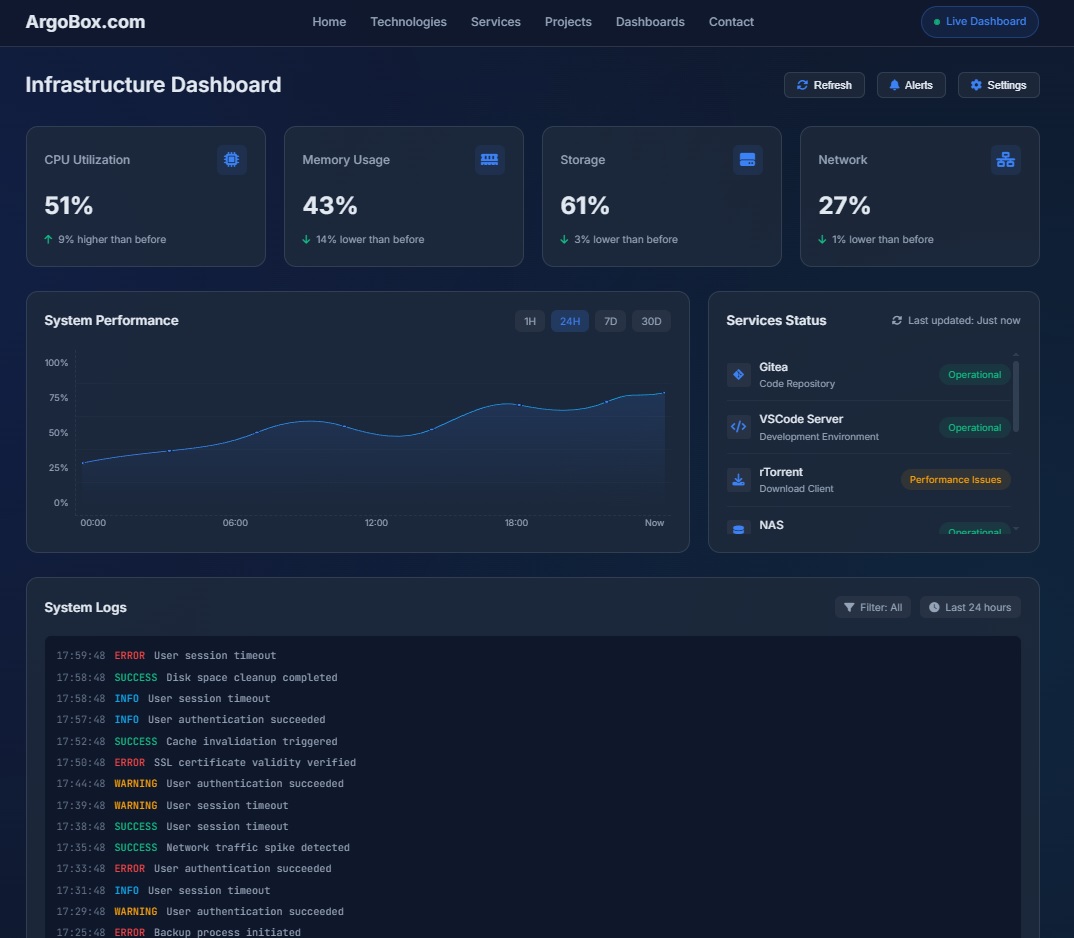The image size is (1074, 938).
Task: Open the Live Dashboard link
Action: [x=978, y=21]
